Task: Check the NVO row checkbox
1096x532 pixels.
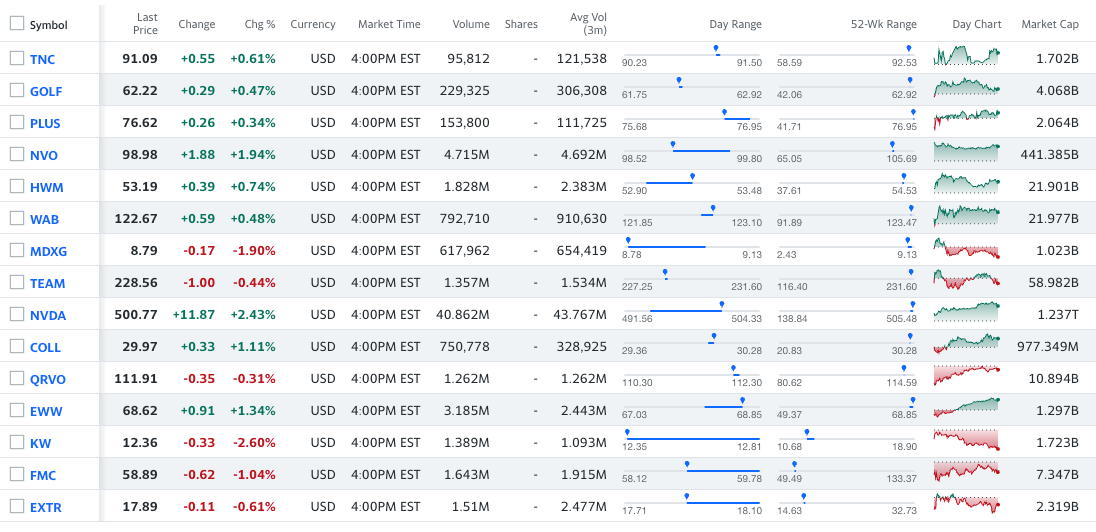Action: (x=17, y=154)
